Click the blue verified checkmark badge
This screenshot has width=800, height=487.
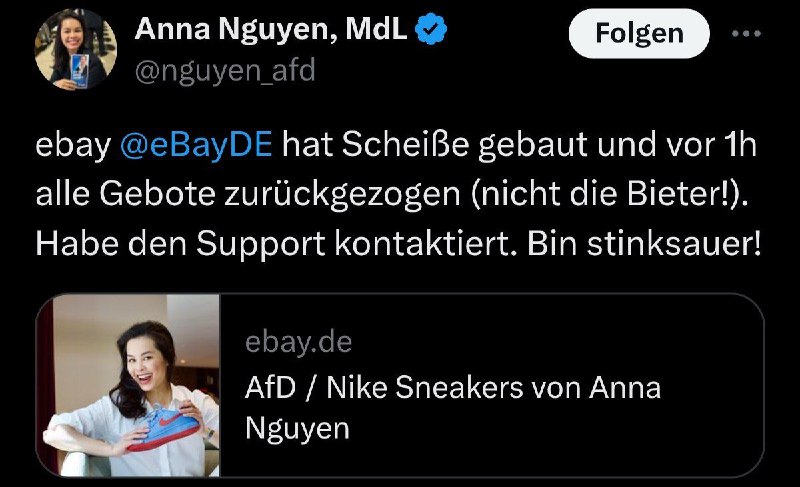[430, 31]
